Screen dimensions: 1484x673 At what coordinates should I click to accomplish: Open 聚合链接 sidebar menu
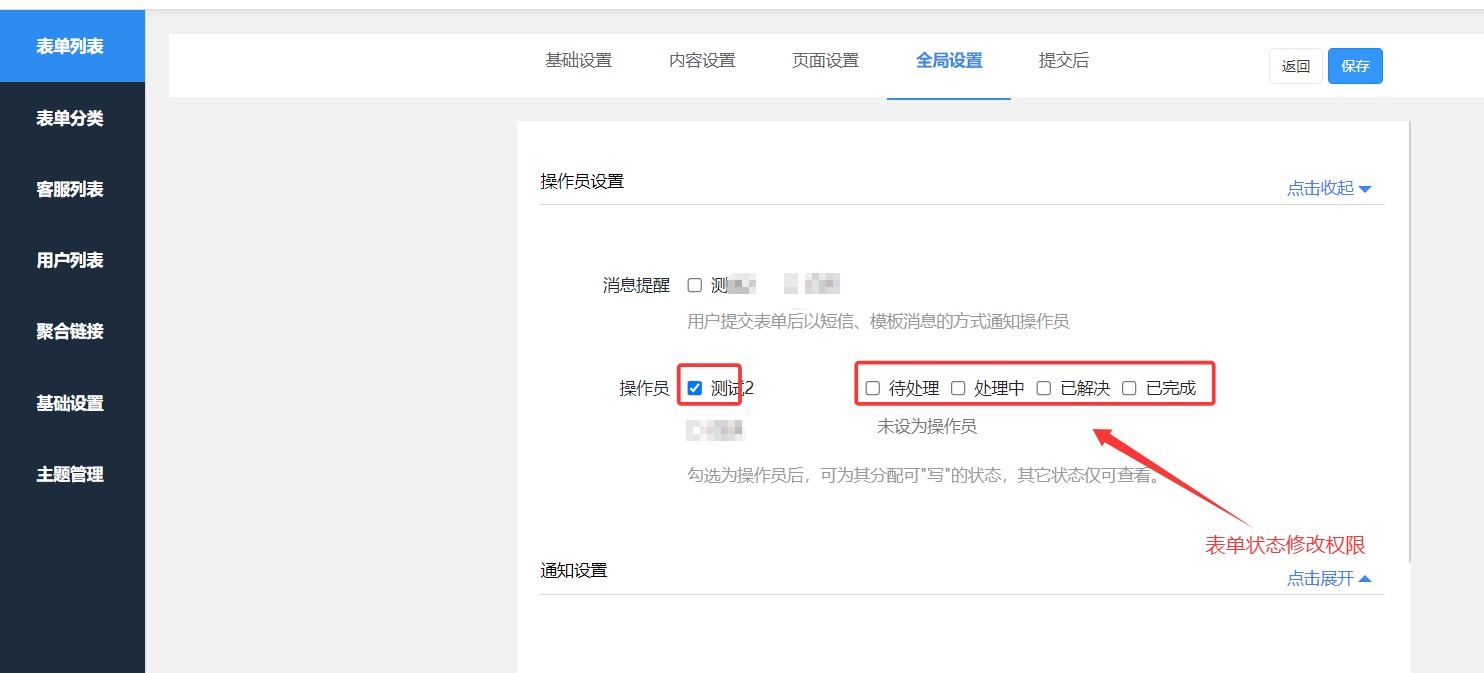click(70, 331)
